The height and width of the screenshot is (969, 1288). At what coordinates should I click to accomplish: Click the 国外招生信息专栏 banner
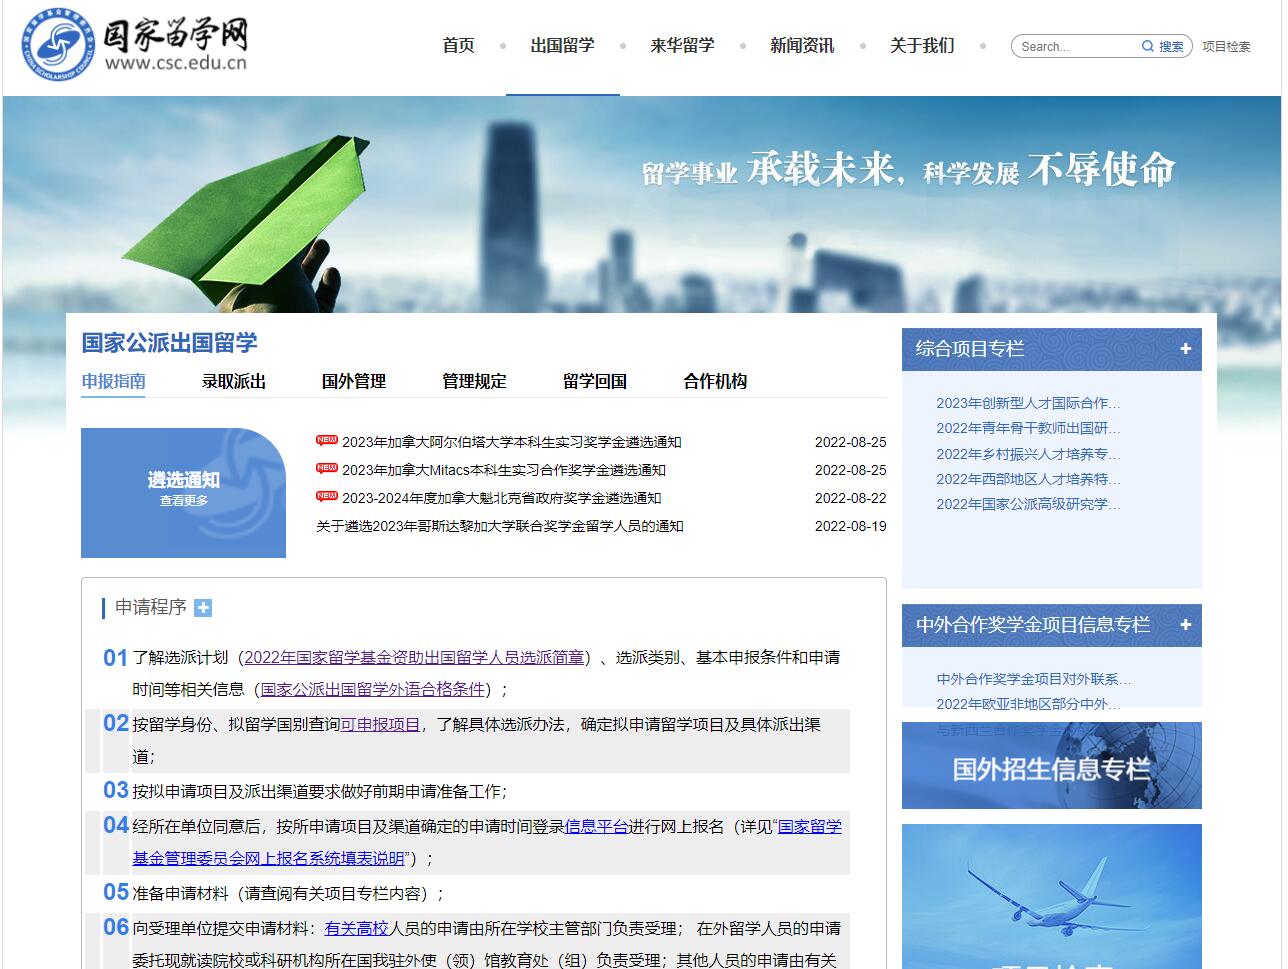(1052, 765)
